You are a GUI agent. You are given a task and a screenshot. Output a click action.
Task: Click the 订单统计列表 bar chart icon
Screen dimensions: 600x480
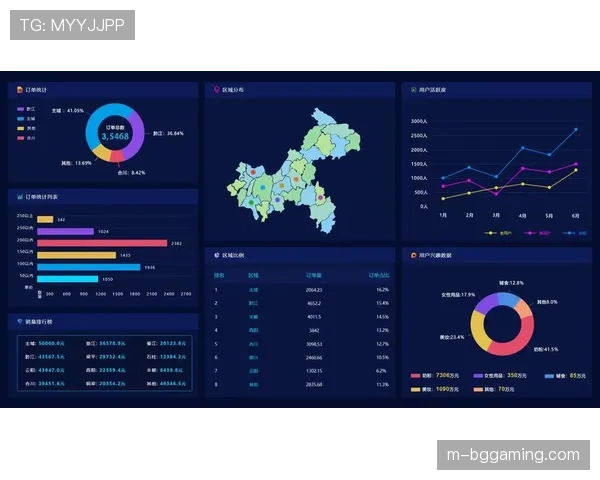[x=19, y=197]
